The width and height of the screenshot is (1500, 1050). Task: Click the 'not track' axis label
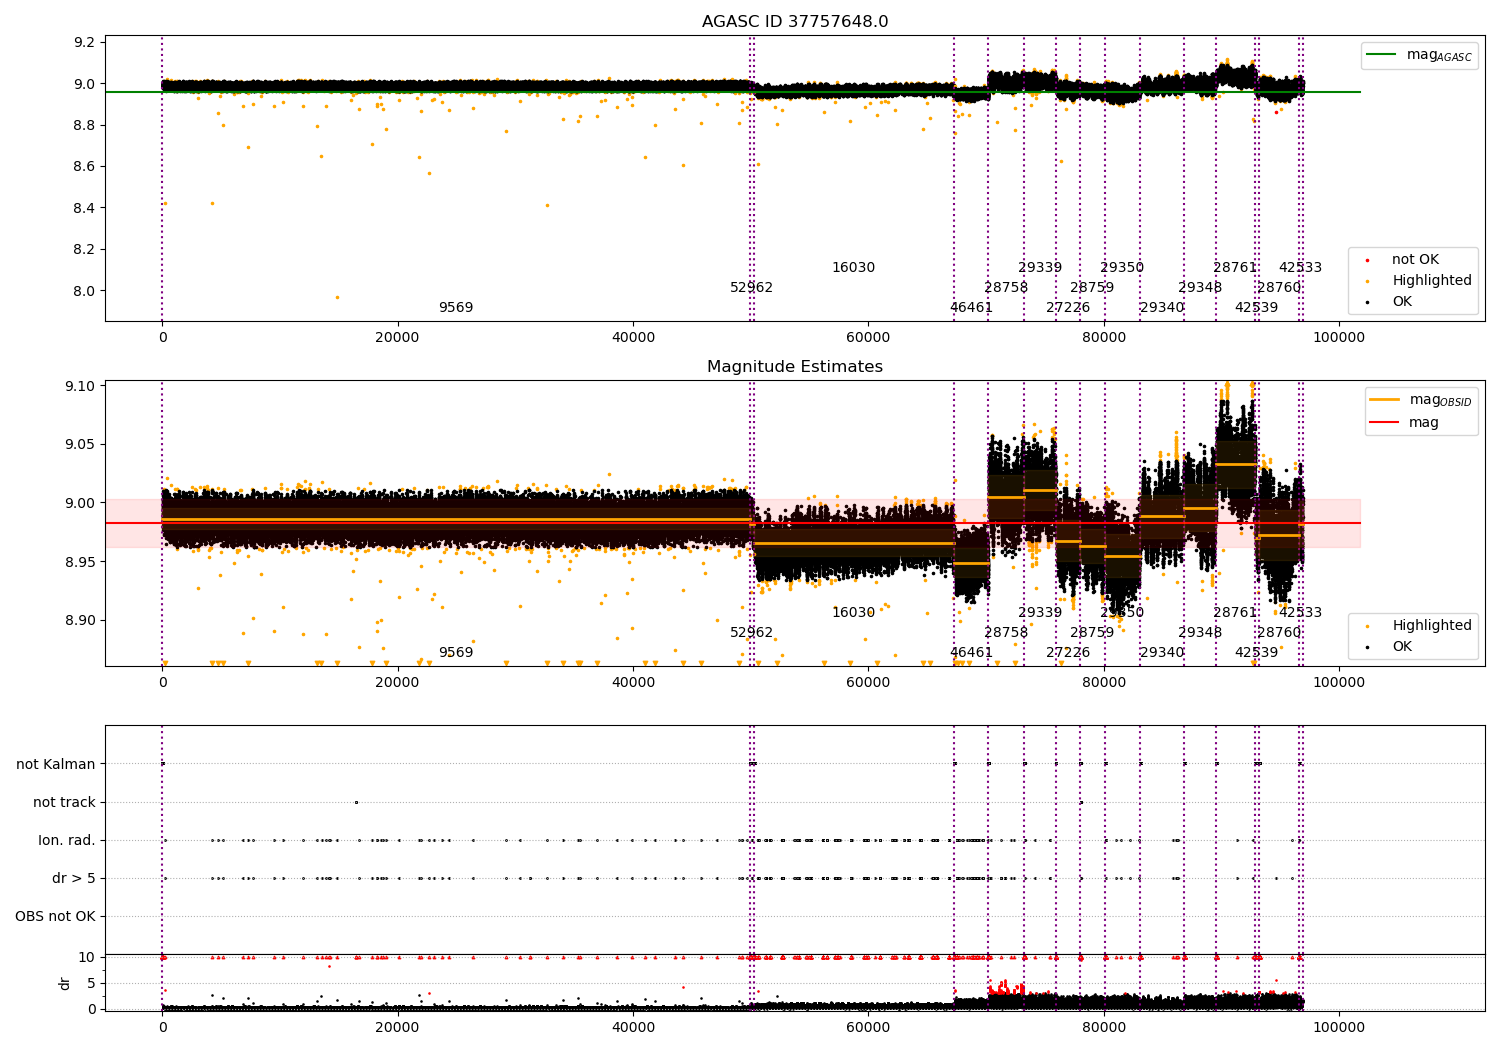click(64, 803)
